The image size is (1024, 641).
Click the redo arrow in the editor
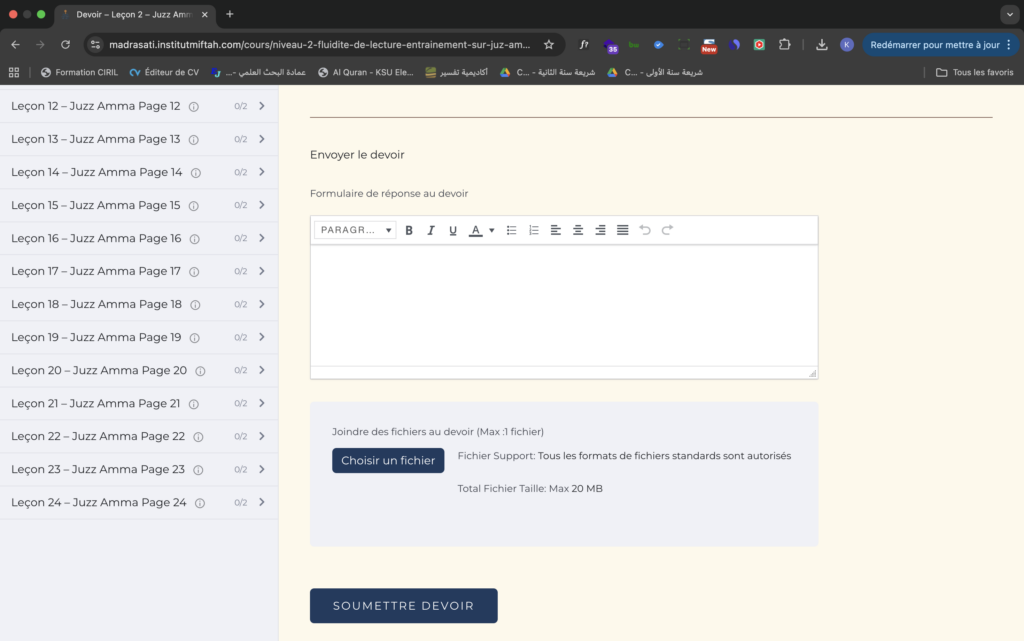(x=667, y=230)
